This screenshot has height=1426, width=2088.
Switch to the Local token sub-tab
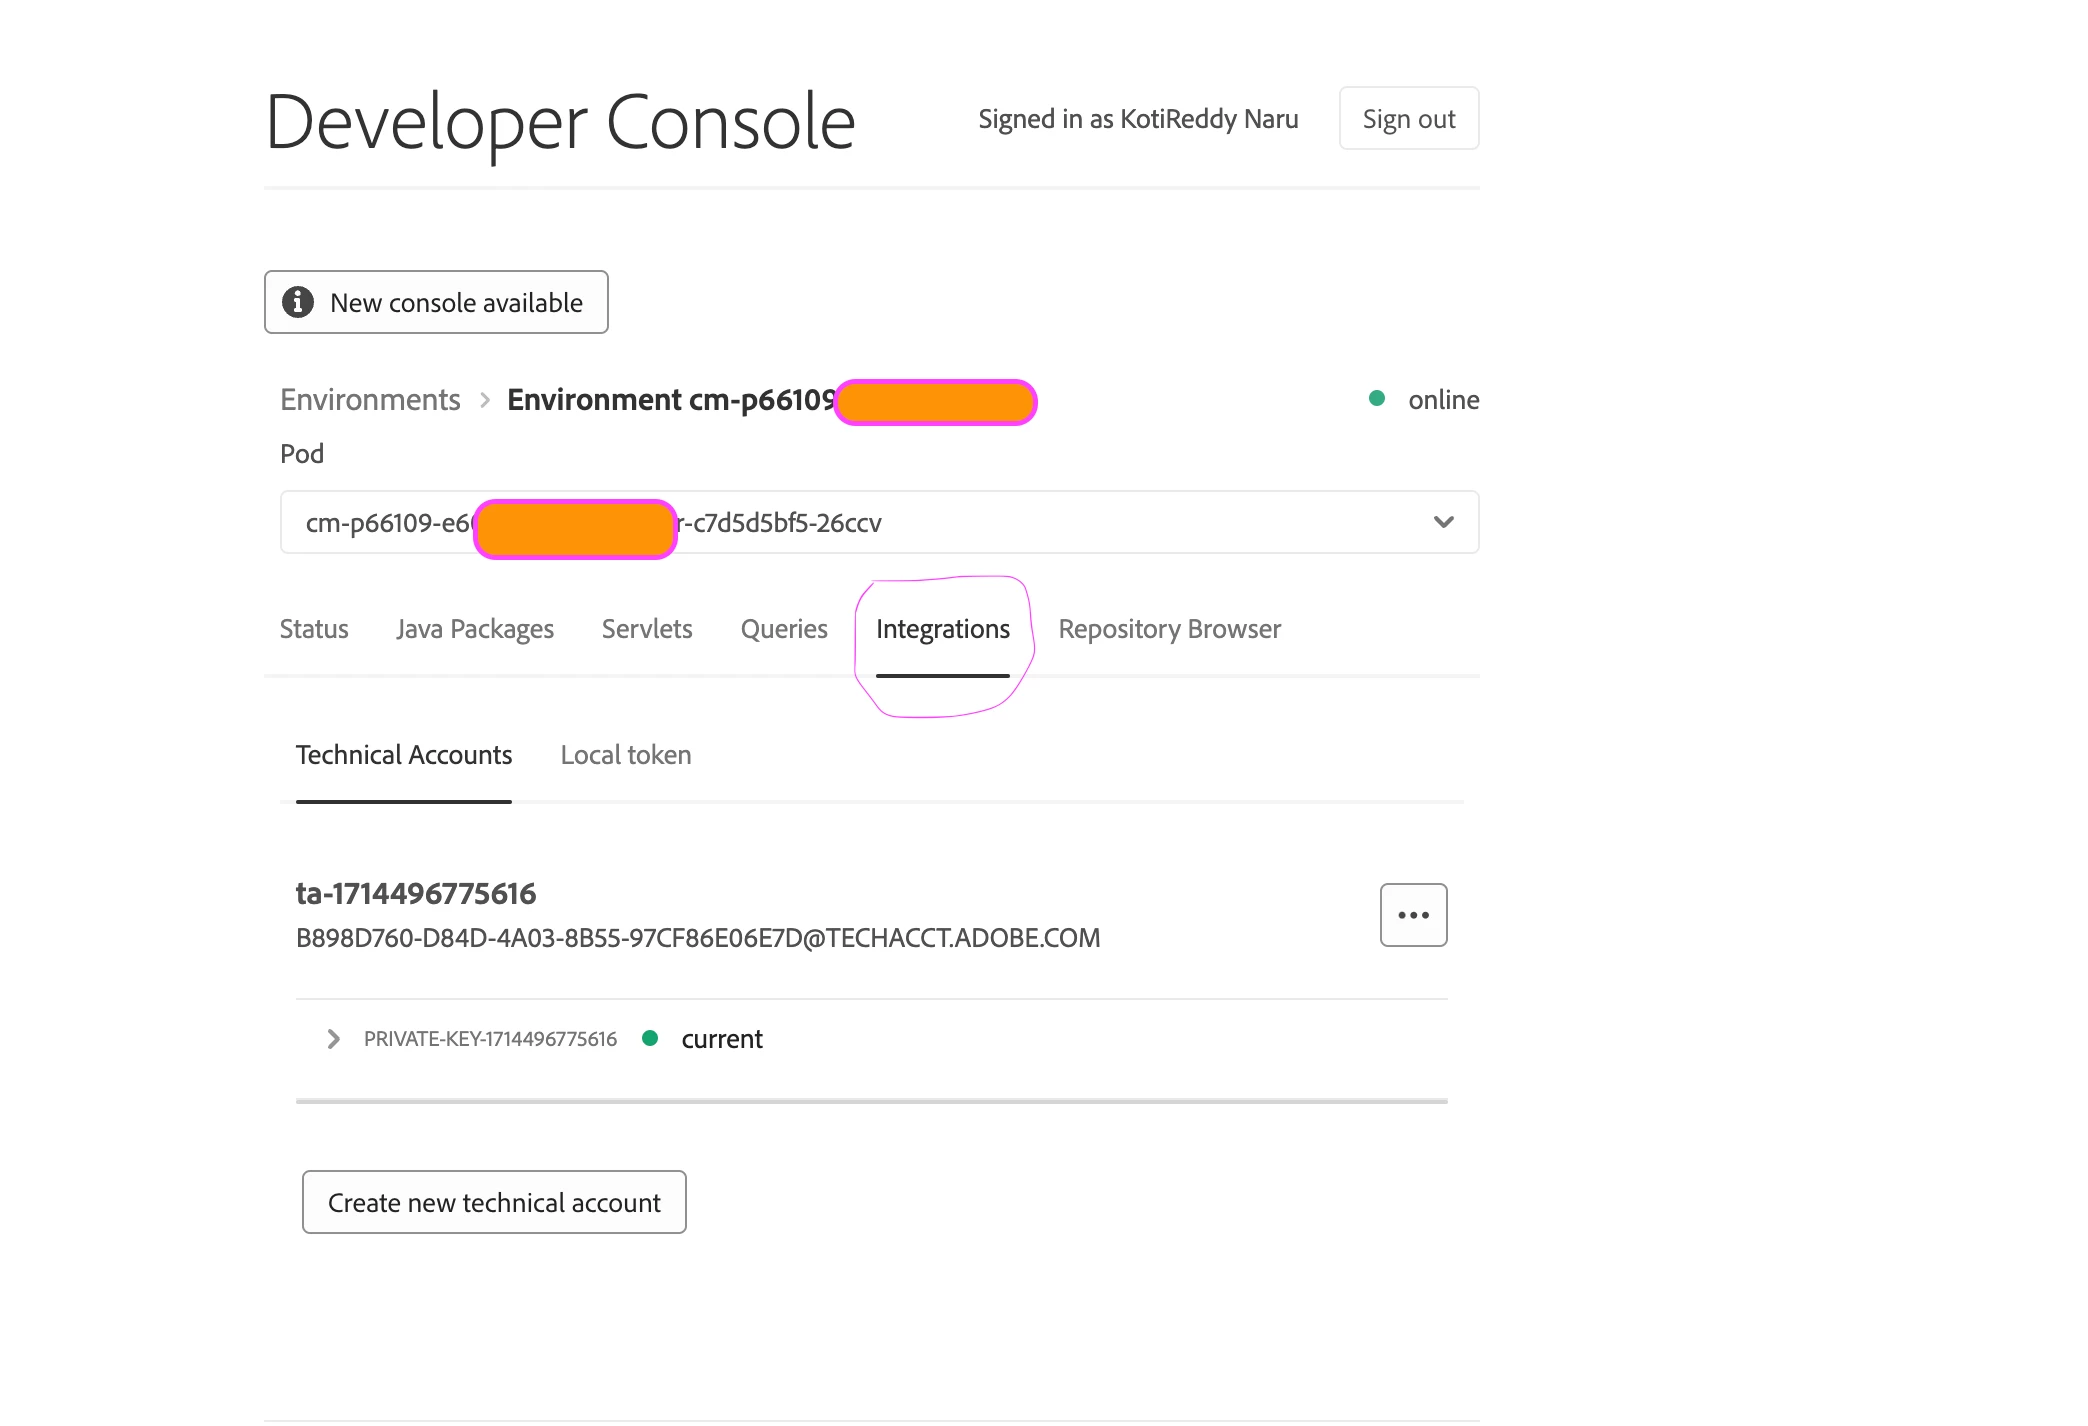(x=626, y=755)
